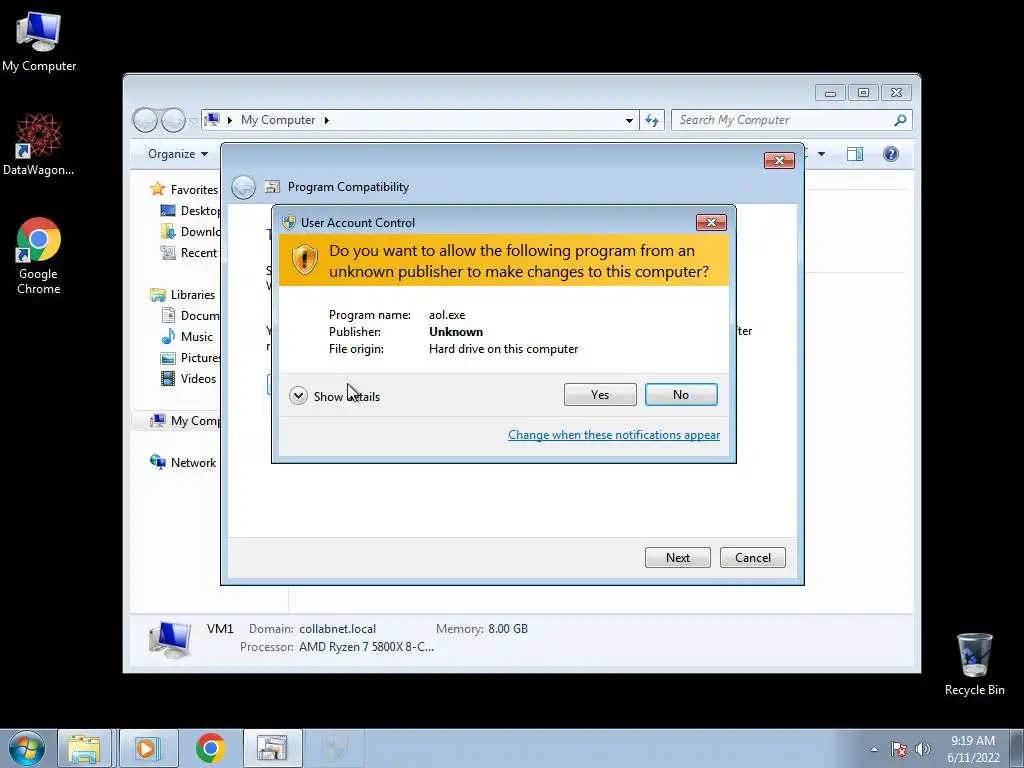Open Explorer help question mark icon
Screen dimensions: 1024x768
pyautogui.click(x=891, y=154)
